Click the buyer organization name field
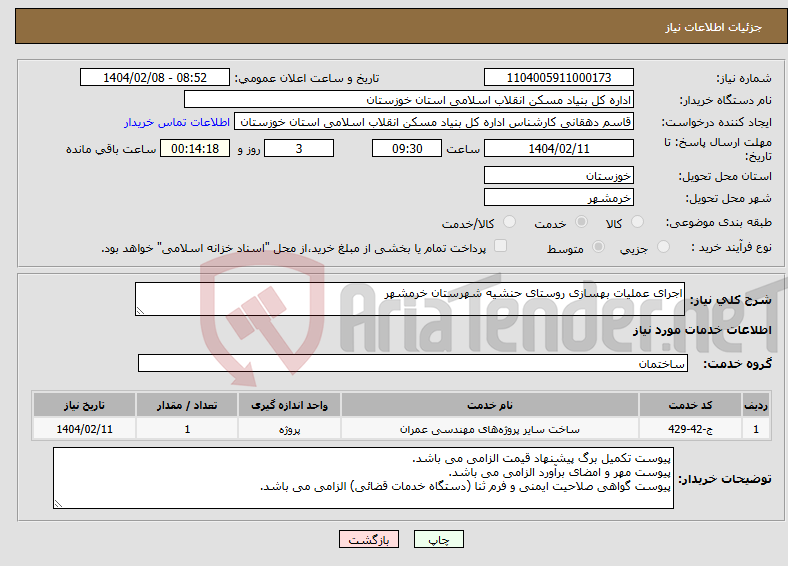This screenshot has width=788, height=566. tap(409, 100)
